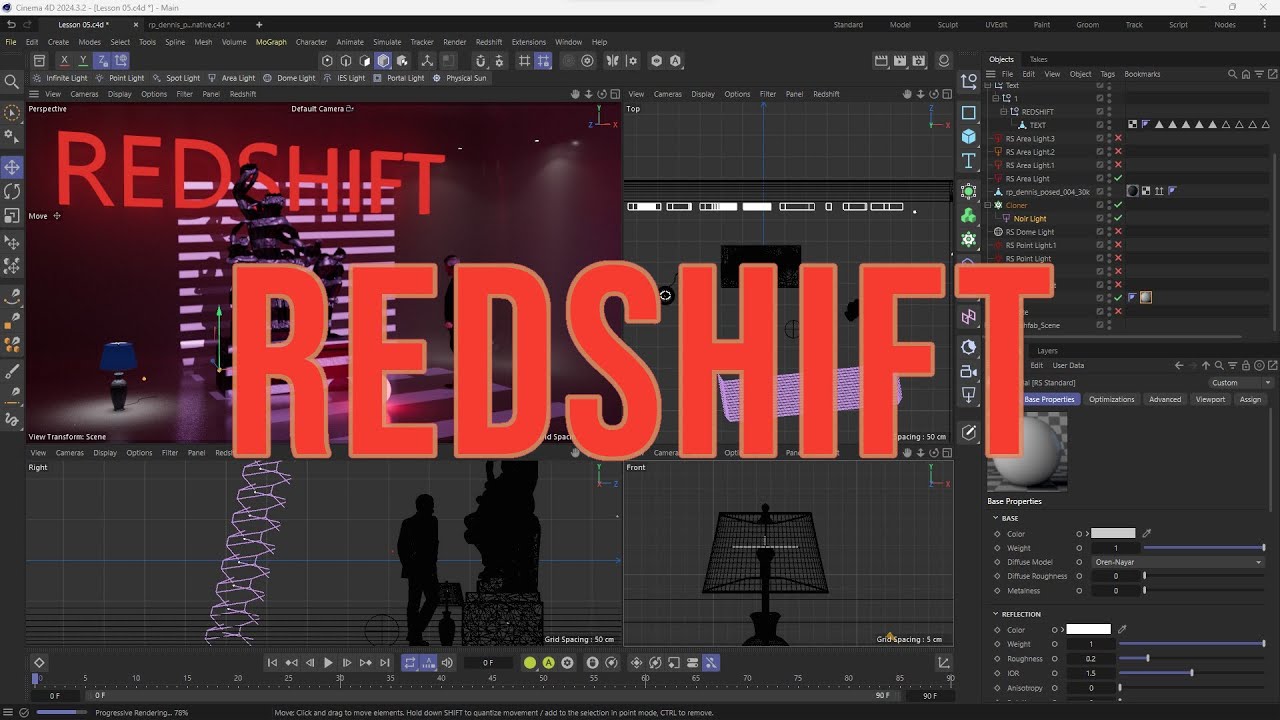The height and width of the screenshot is (720, 1280).
Task: Enable RS Area Light.3 red X
Action: click(x=1118, y=138)
